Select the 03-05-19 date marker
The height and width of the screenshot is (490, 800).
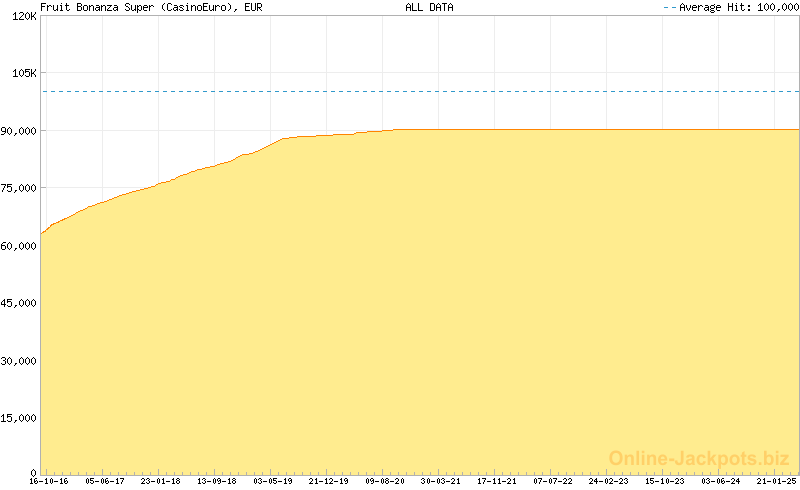coord(273,481)
